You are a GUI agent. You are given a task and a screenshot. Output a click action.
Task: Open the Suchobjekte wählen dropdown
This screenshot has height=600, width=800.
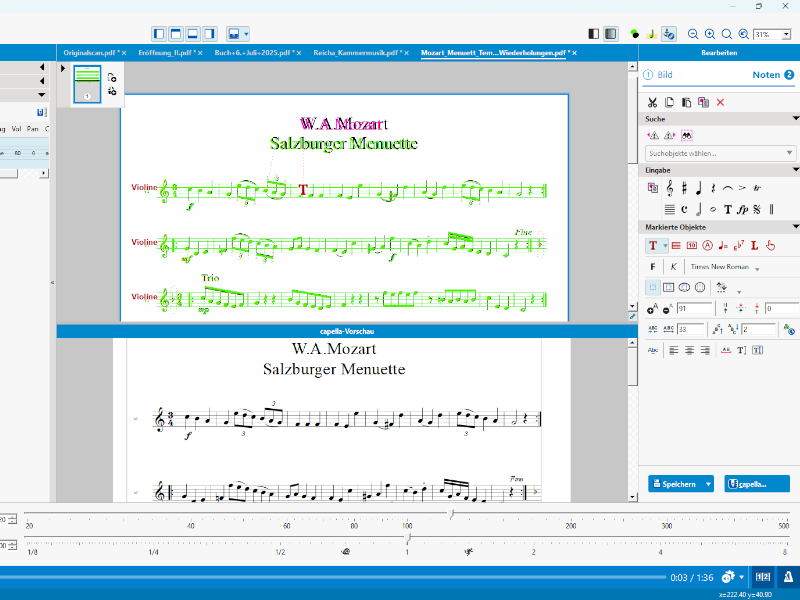click(720, 153)
